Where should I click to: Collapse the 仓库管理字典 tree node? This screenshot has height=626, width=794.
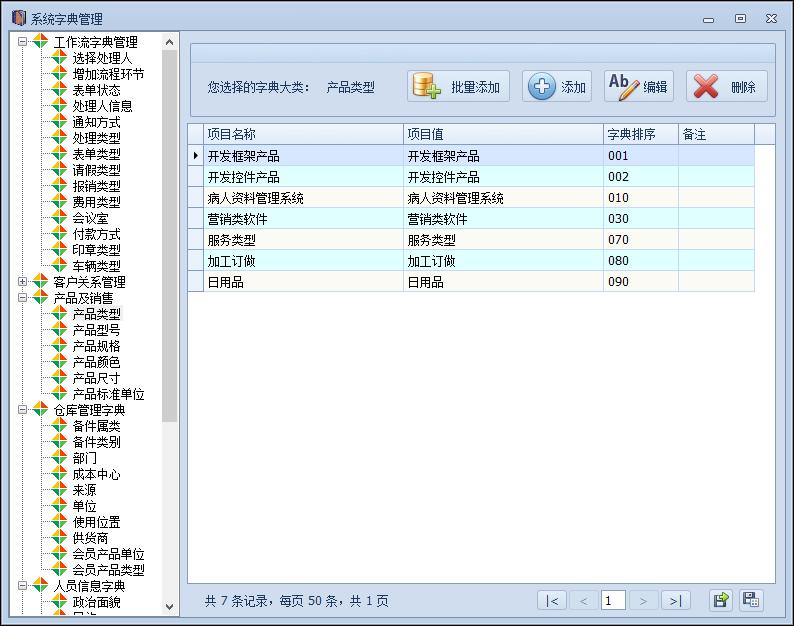(x=22, y=410)
